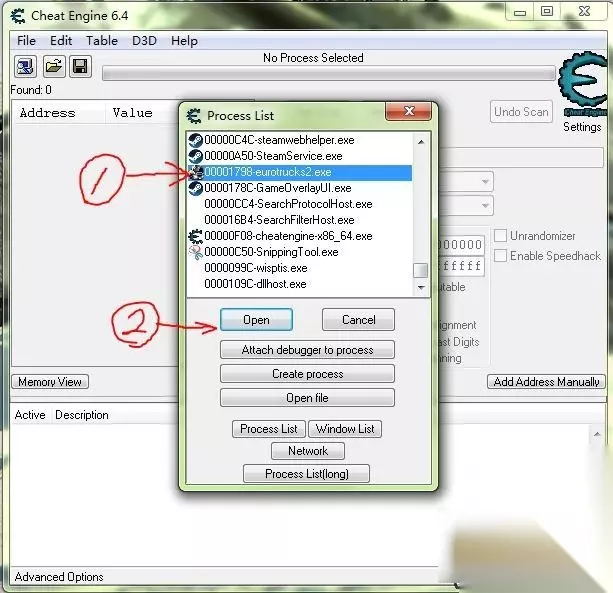
Task: Click the Cancel button
Action: coord(358,320)
